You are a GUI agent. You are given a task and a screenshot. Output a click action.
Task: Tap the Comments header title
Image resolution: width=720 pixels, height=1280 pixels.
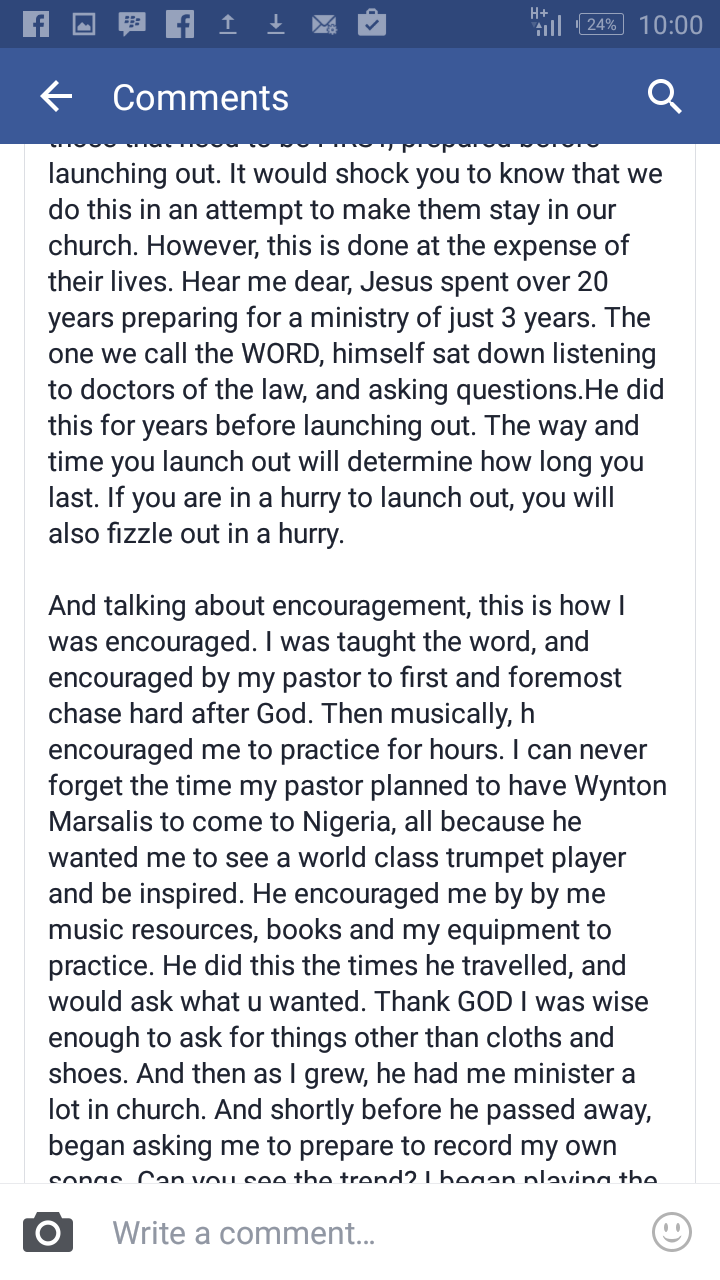(200, 97)
